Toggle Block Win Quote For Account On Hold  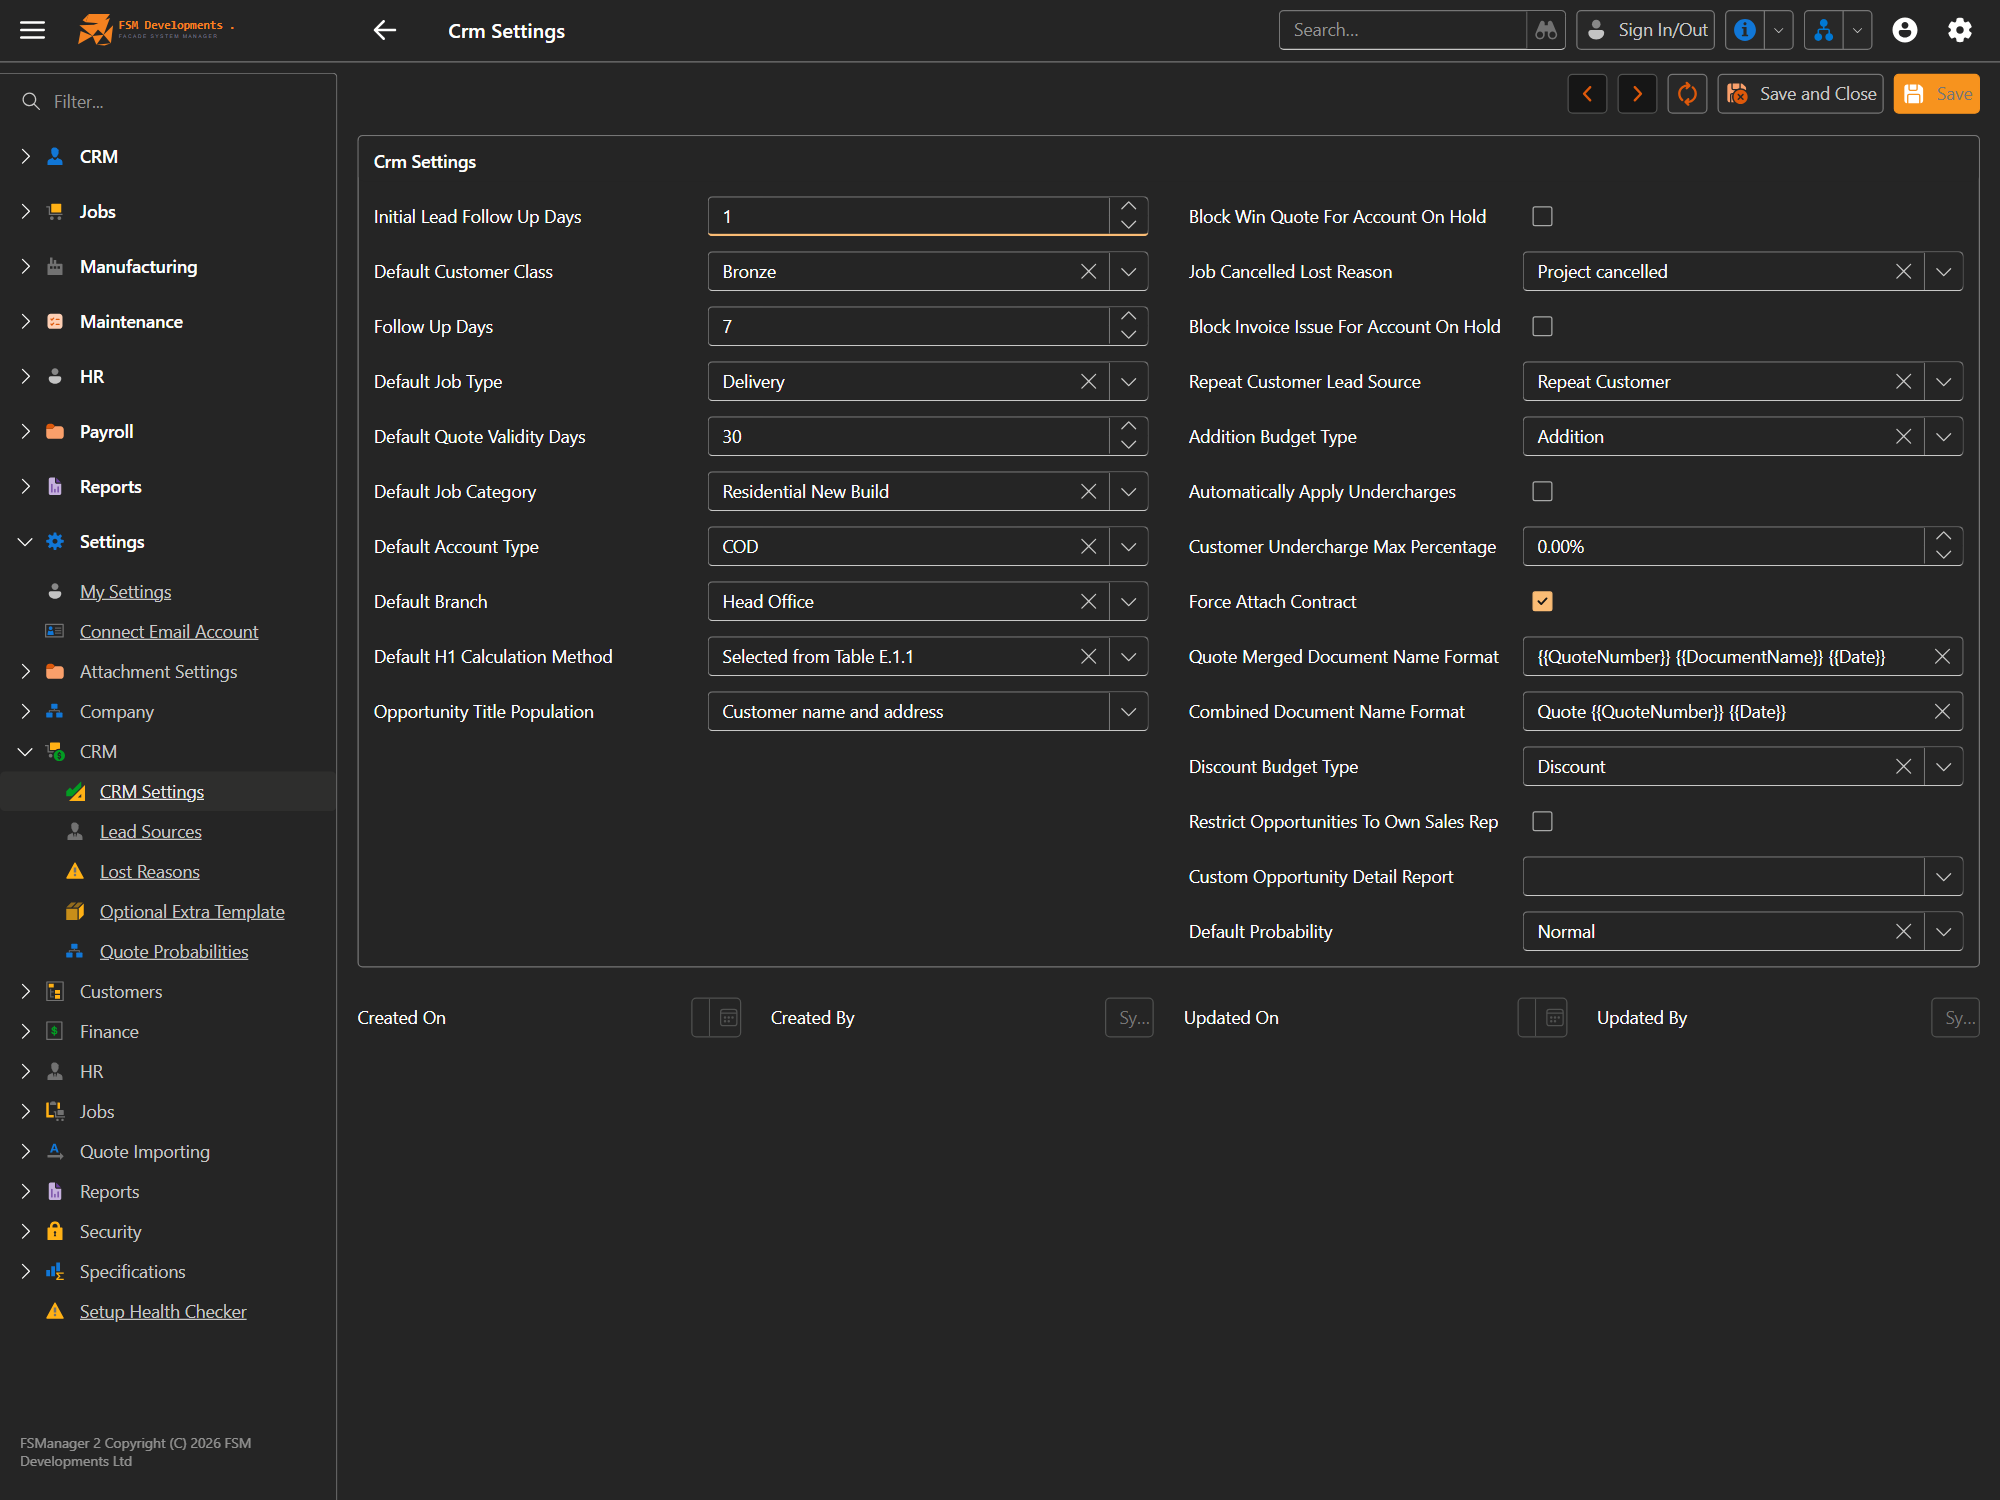[x=1543, y=216]
